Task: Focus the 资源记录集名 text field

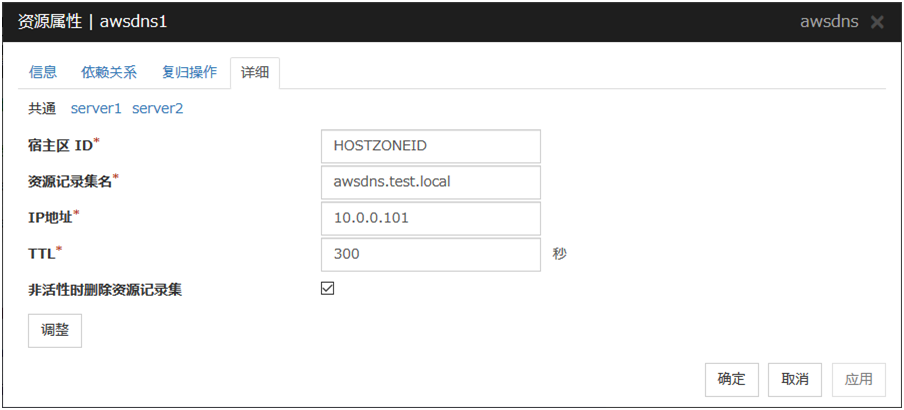Action: [x=431, y=182]
